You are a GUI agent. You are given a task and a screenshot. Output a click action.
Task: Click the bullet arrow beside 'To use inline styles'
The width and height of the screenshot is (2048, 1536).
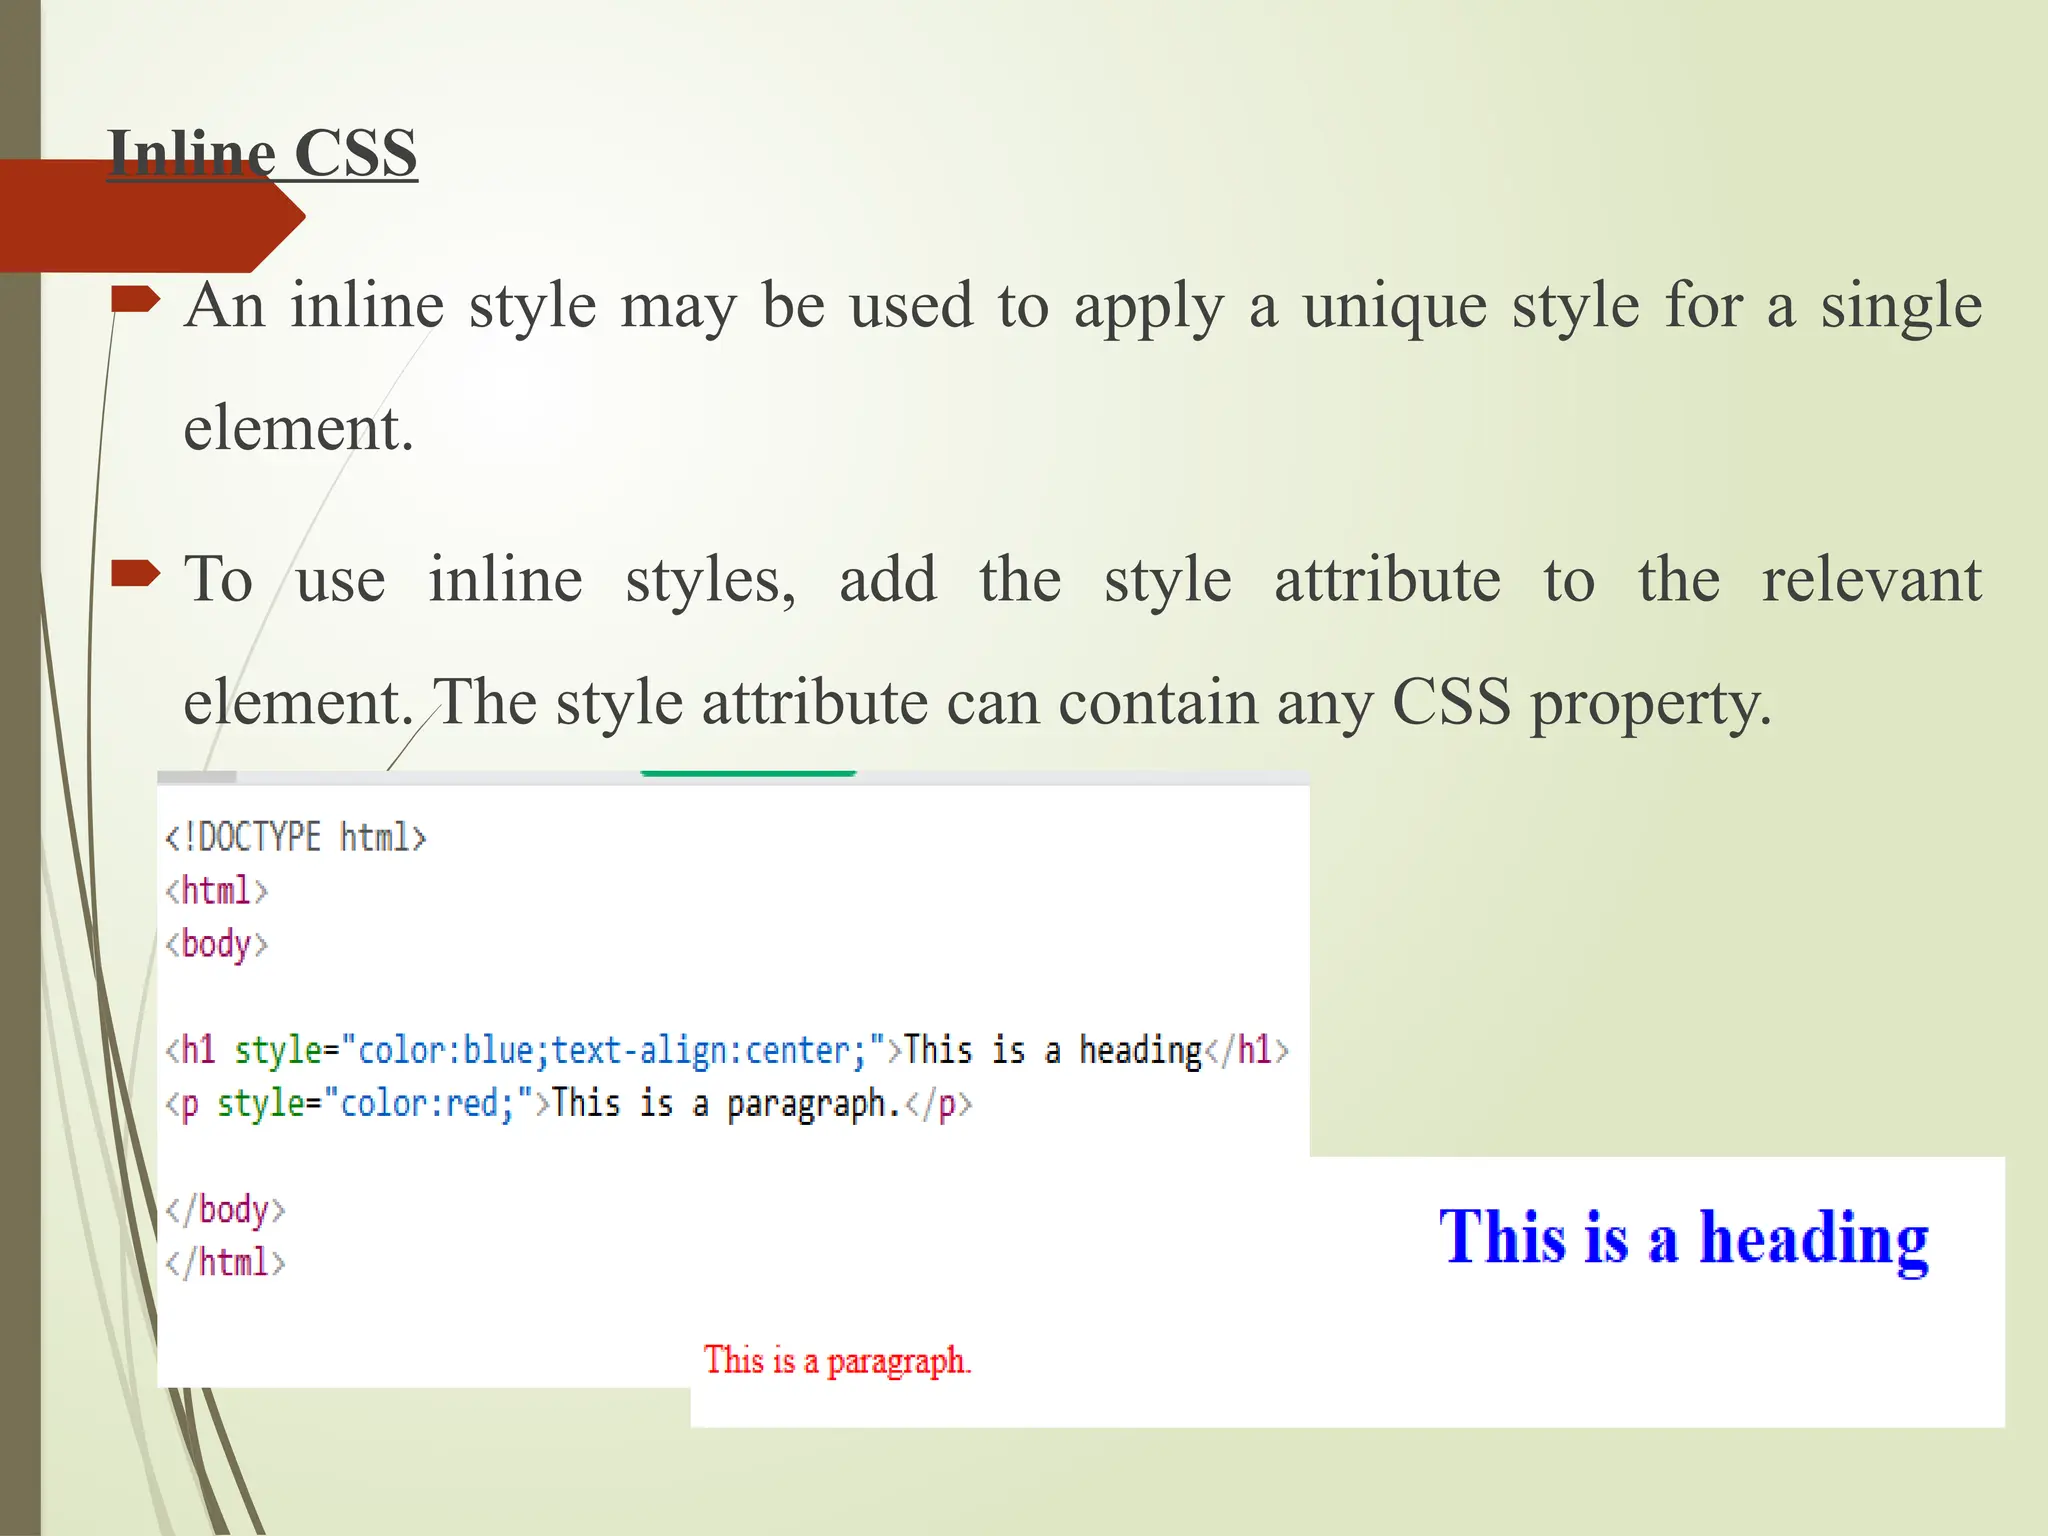136,573
